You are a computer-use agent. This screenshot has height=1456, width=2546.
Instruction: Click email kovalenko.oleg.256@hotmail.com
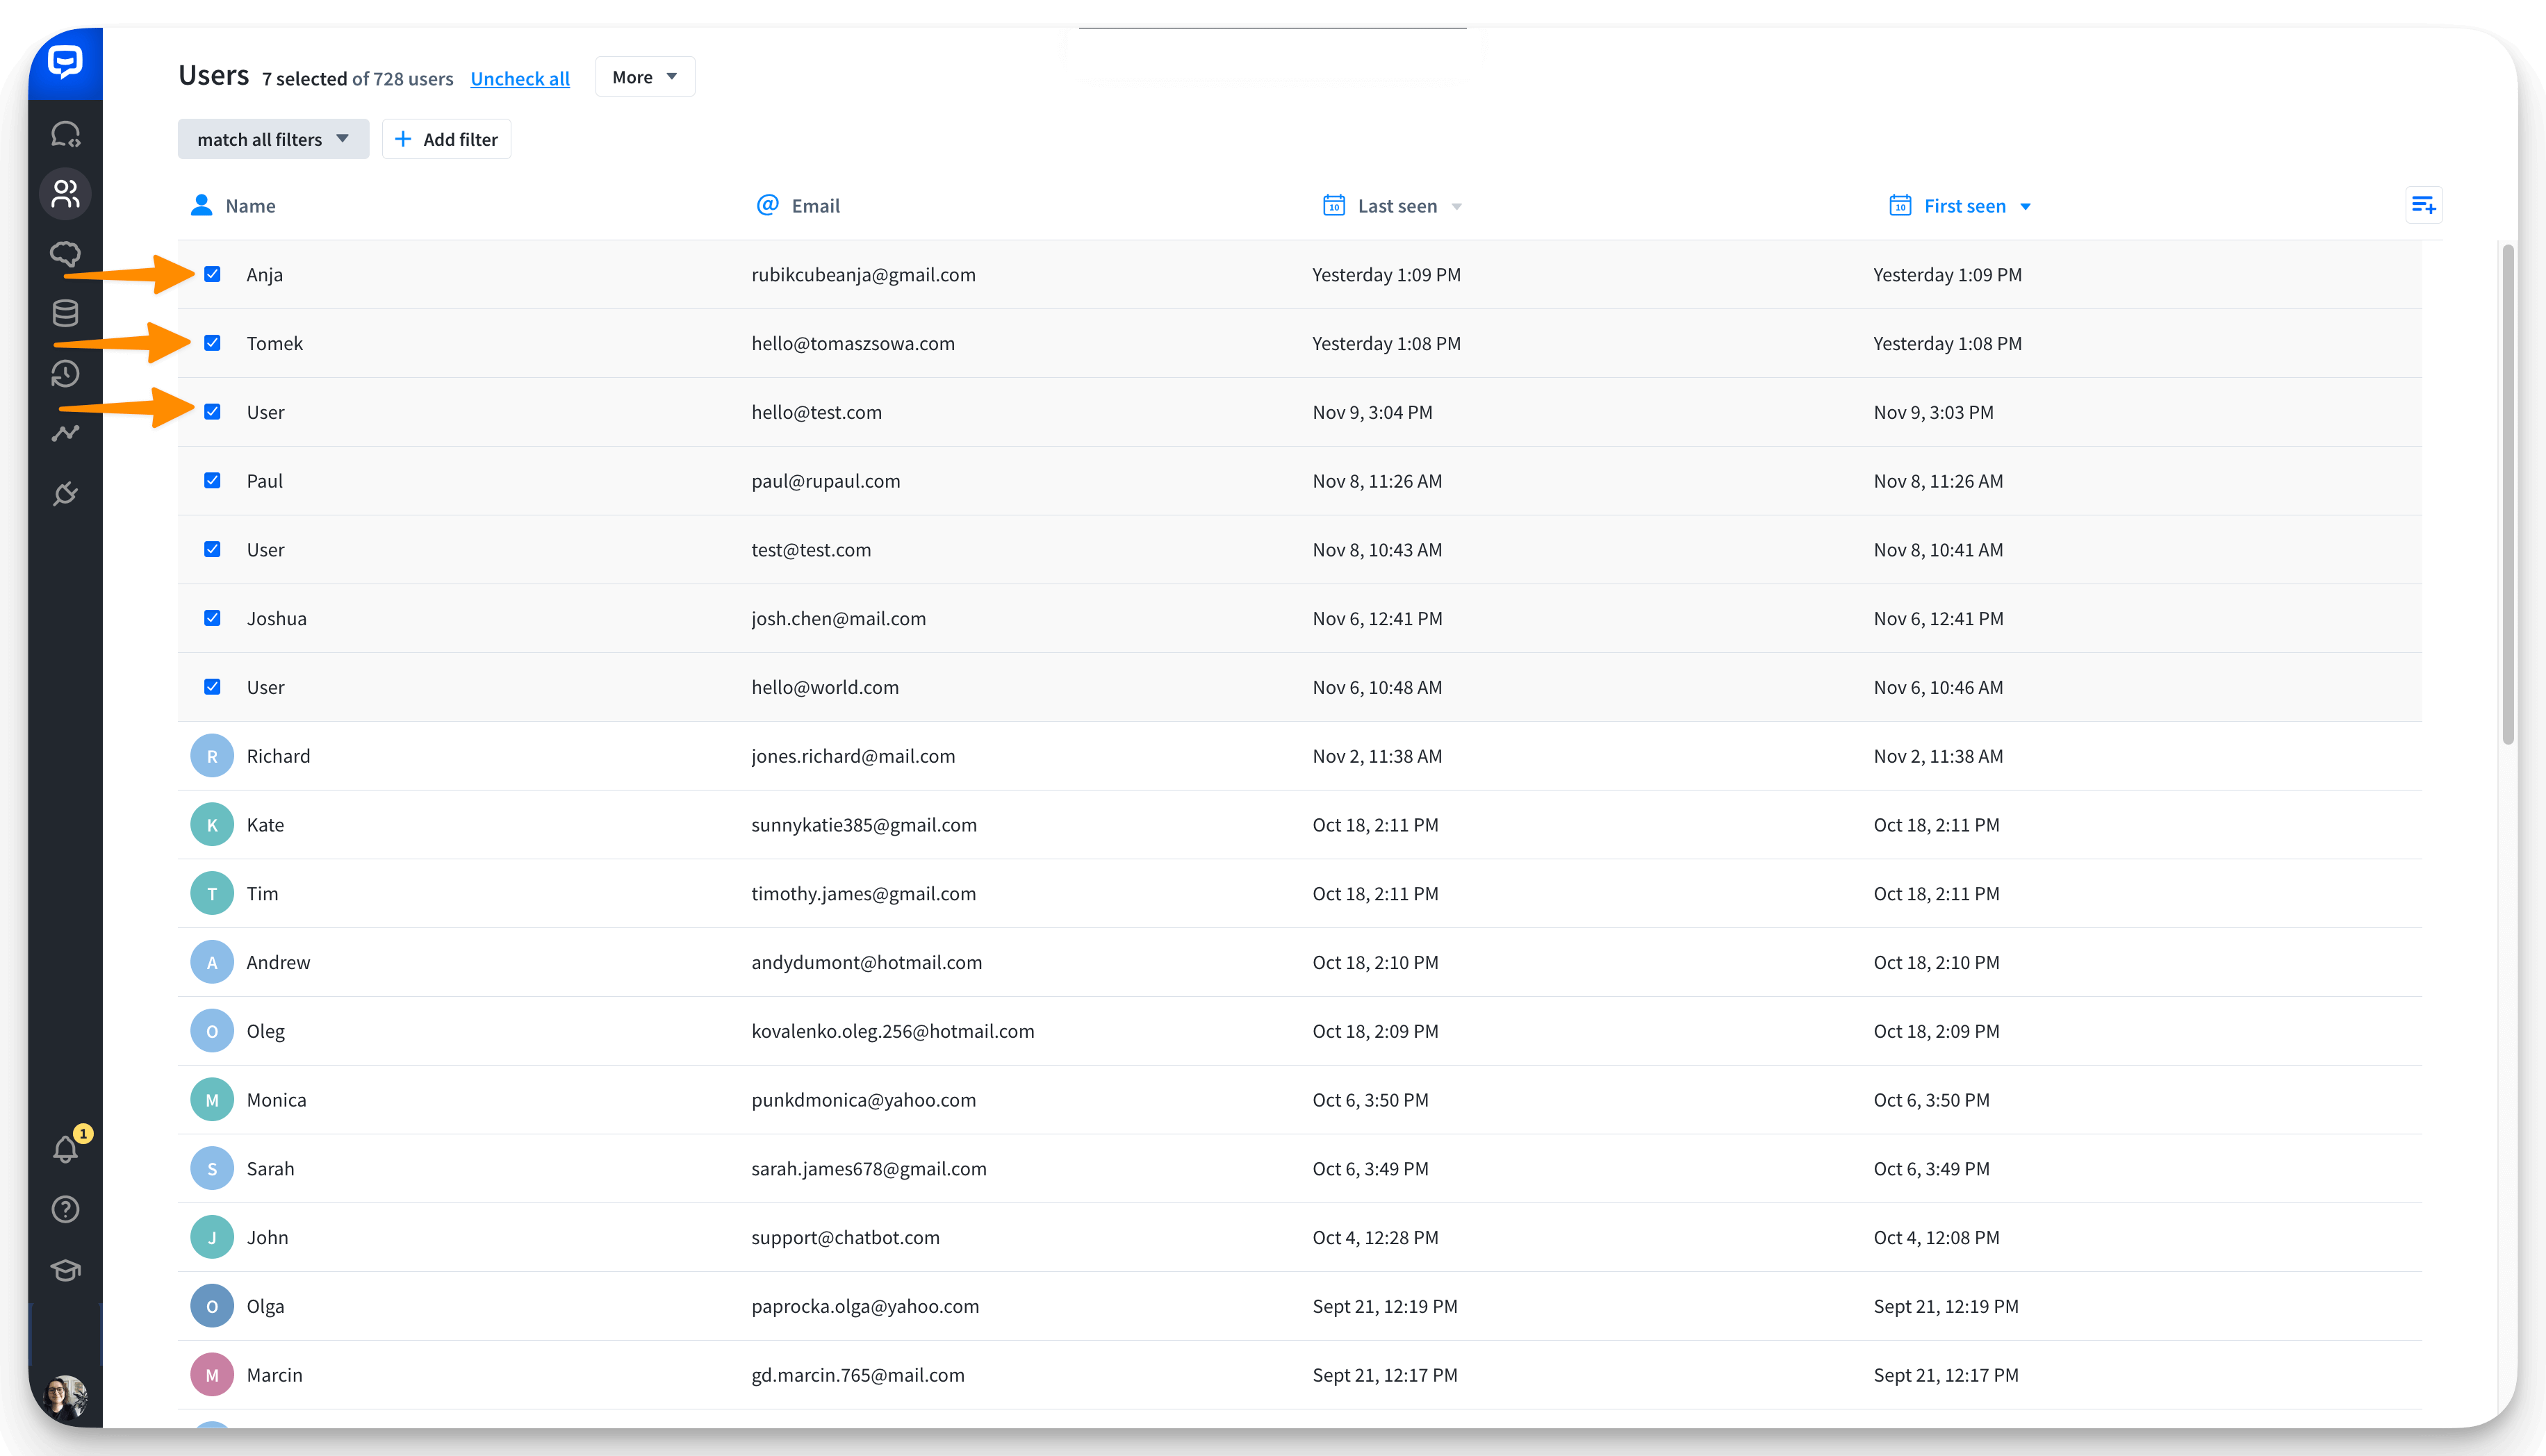click(893, 1031)
